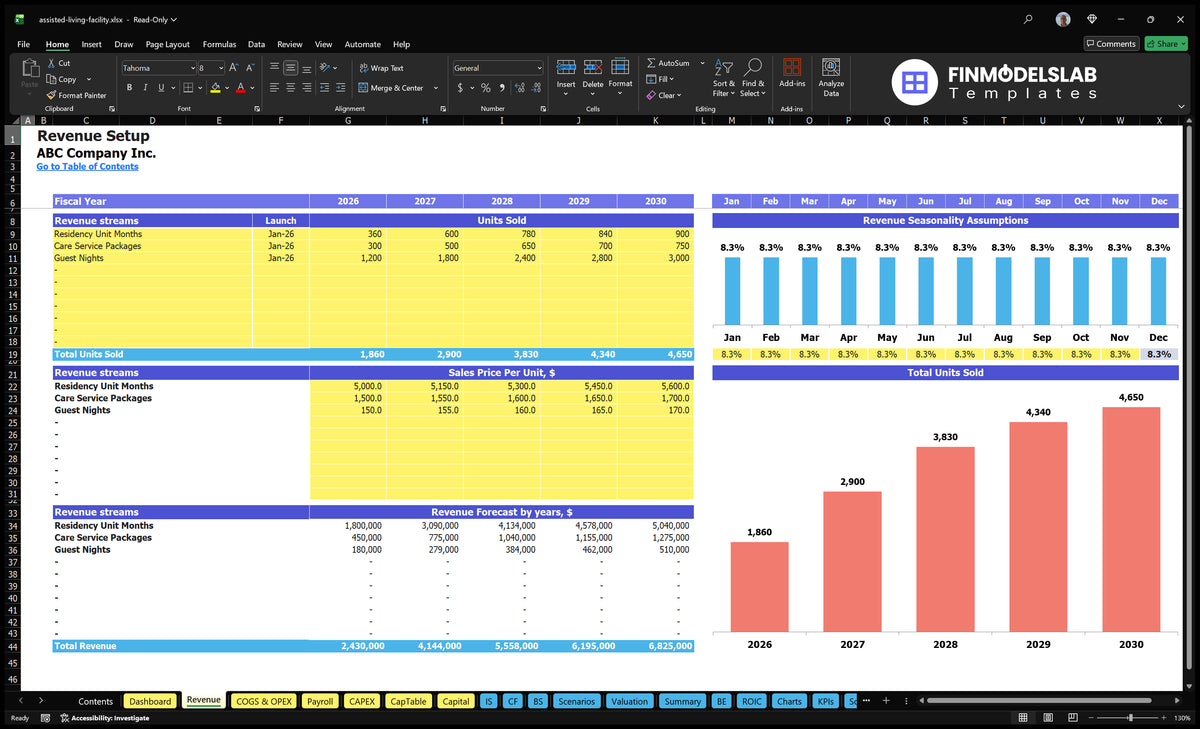
Task: Apply accounting dollar format
Action: tap(460, 88)
